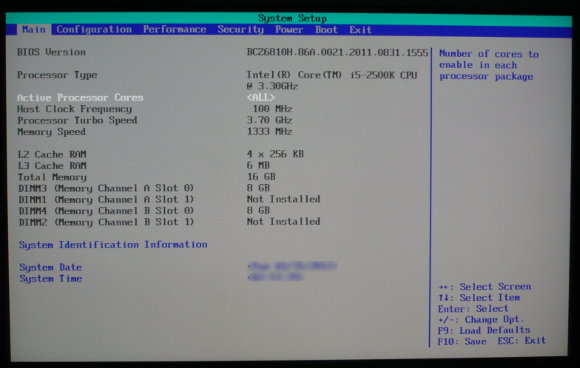Click the Select Screen key hint

click(x=485, y=287)
